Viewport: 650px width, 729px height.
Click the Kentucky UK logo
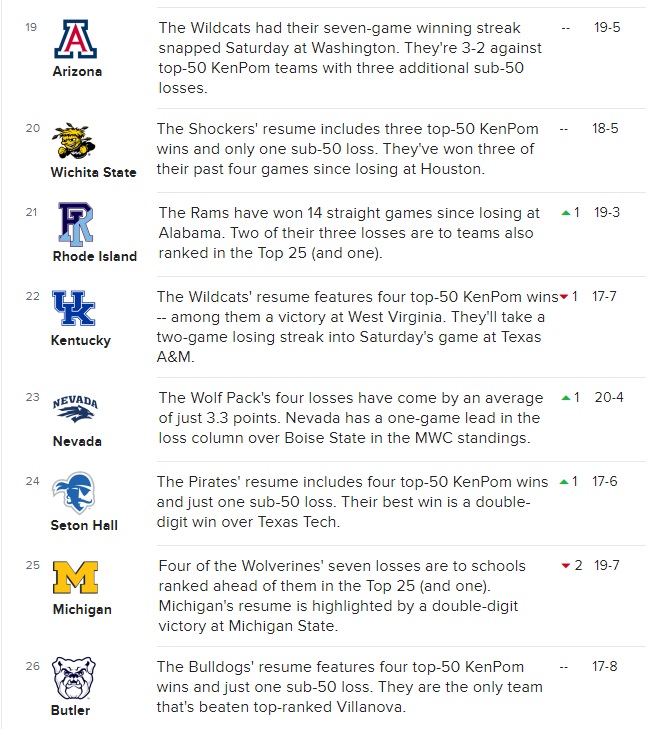74,308
